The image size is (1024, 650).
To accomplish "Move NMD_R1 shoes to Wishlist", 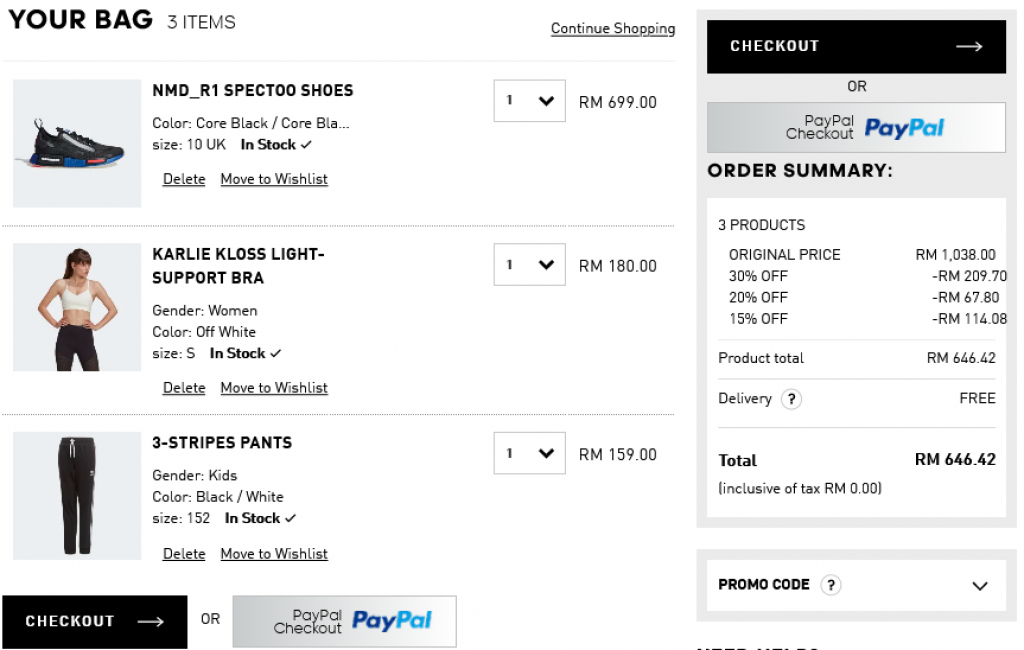I will [x=274, y=179].
